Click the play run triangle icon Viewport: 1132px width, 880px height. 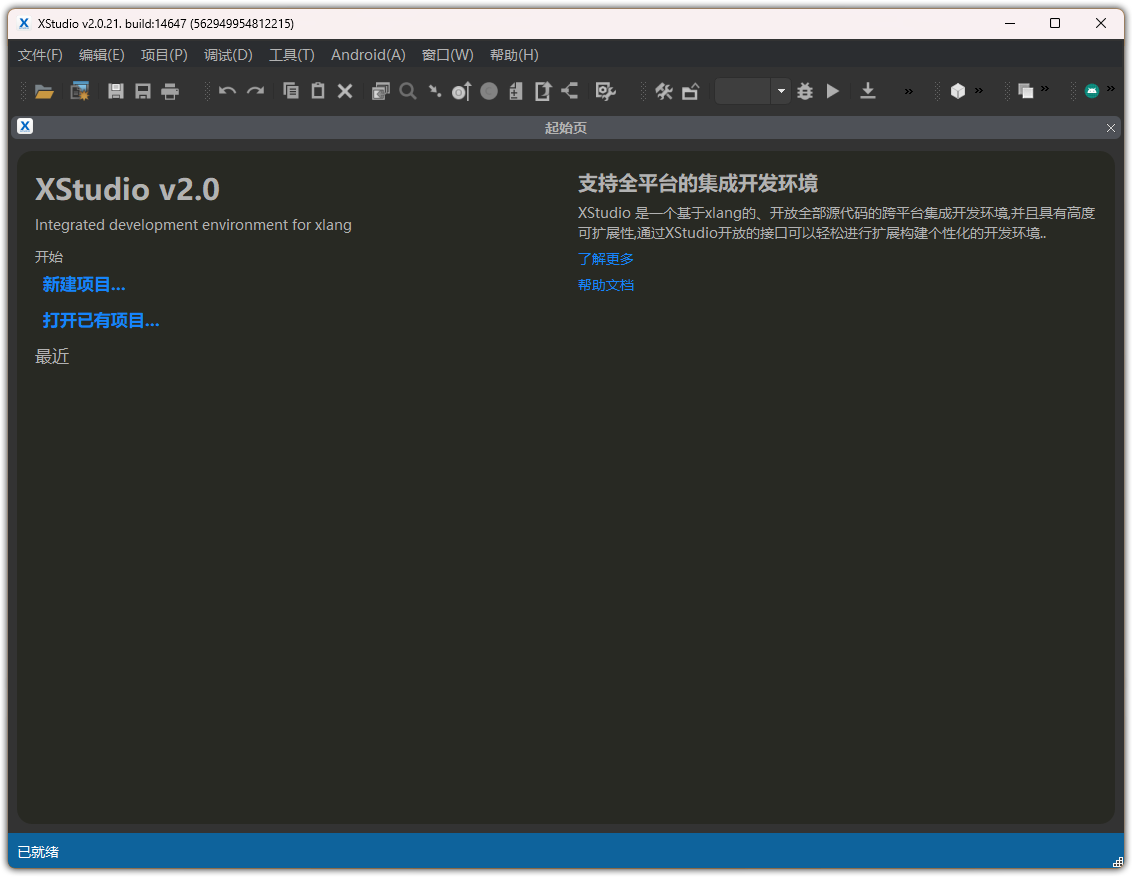click(x=833, y=91)
